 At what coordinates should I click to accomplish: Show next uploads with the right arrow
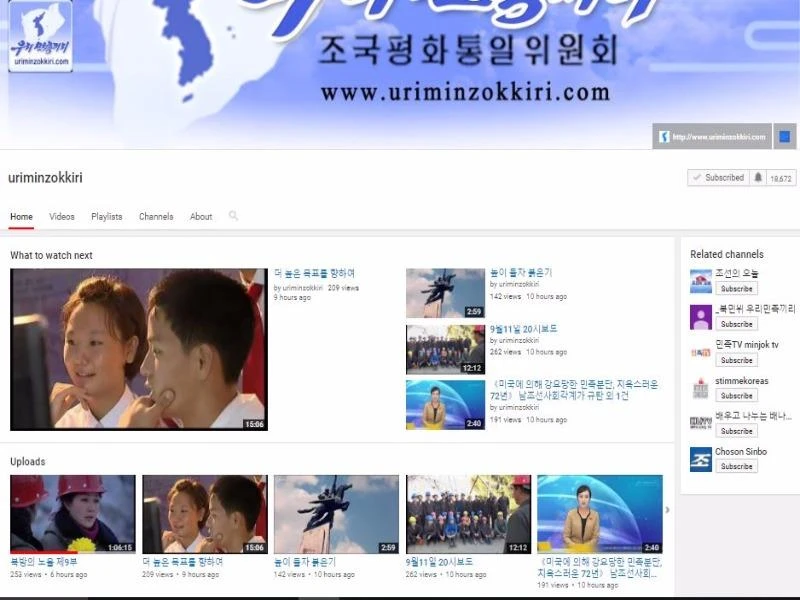(x=667, y=510)
